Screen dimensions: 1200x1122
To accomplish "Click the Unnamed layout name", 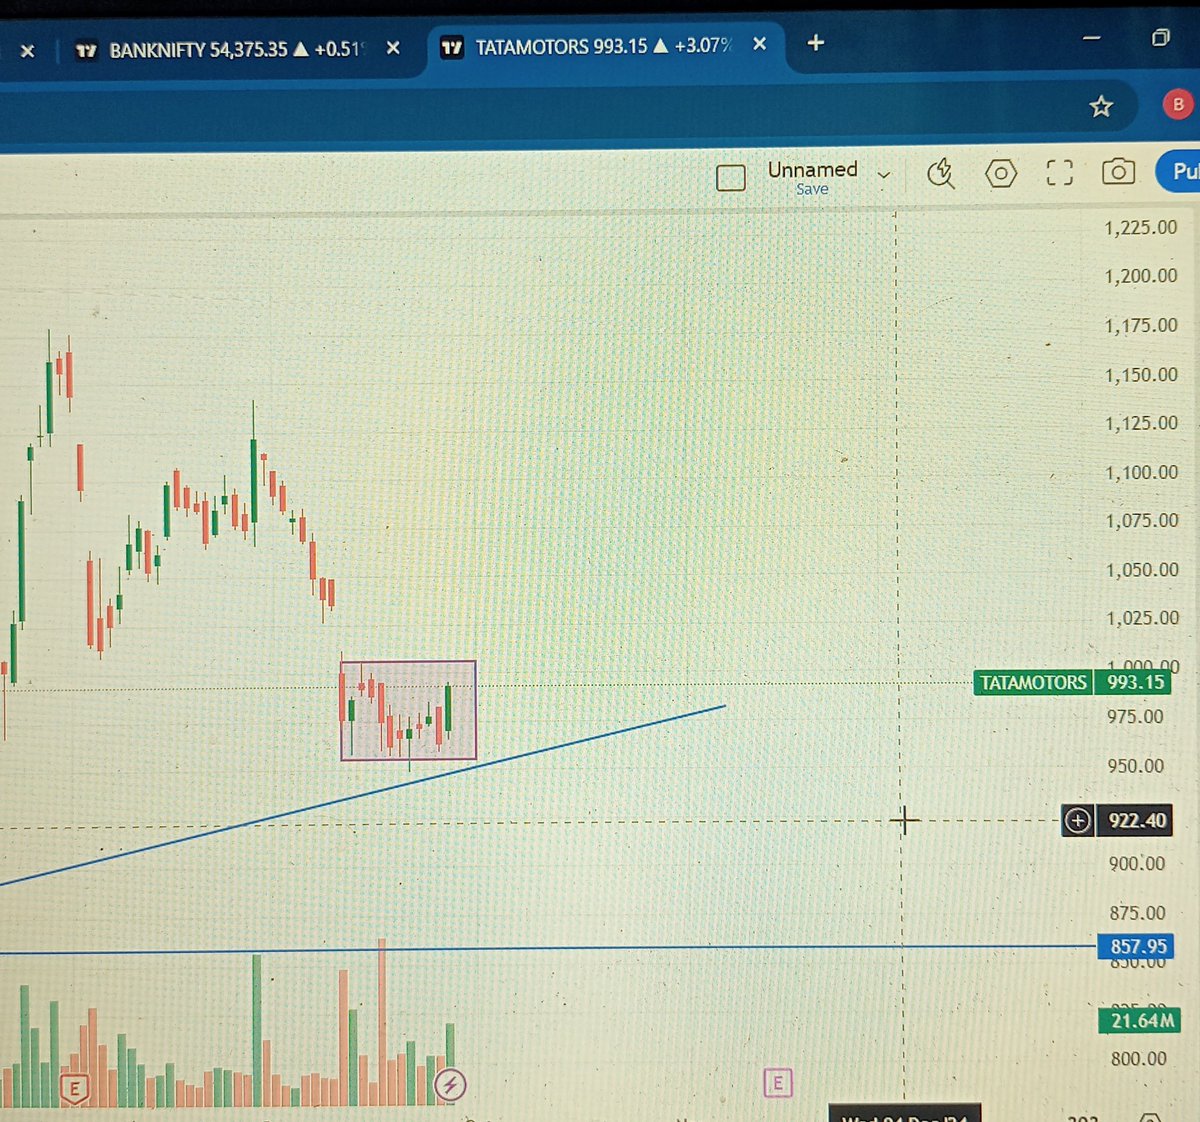I will (x=812, y=169).
